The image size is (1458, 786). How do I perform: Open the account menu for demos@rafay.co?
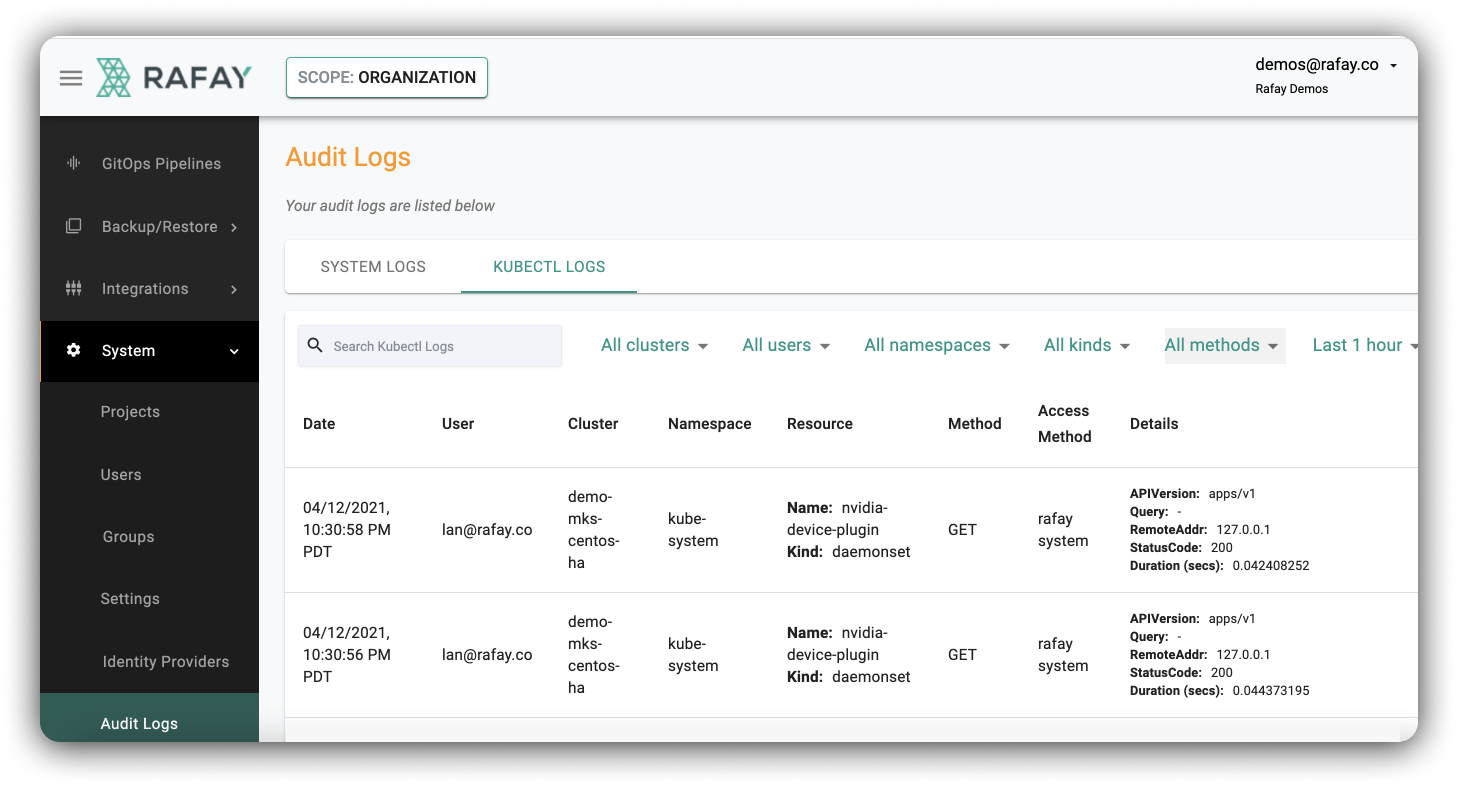click(1325, 64)
